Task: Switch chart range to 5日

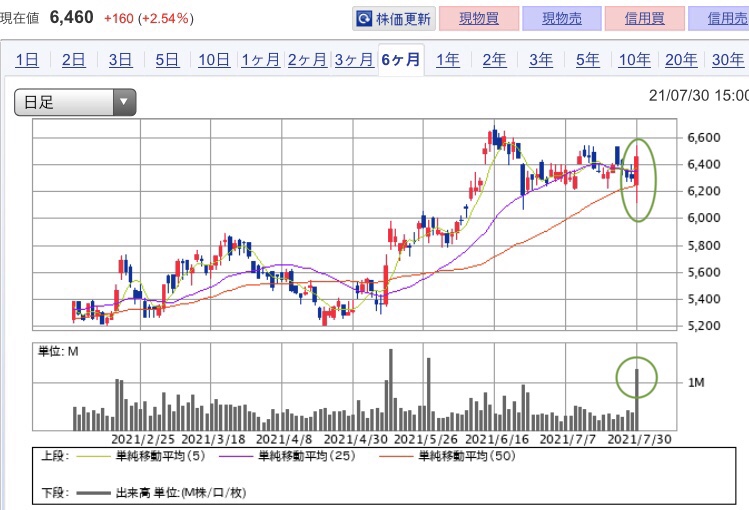Action: click(x=167, y=60)
